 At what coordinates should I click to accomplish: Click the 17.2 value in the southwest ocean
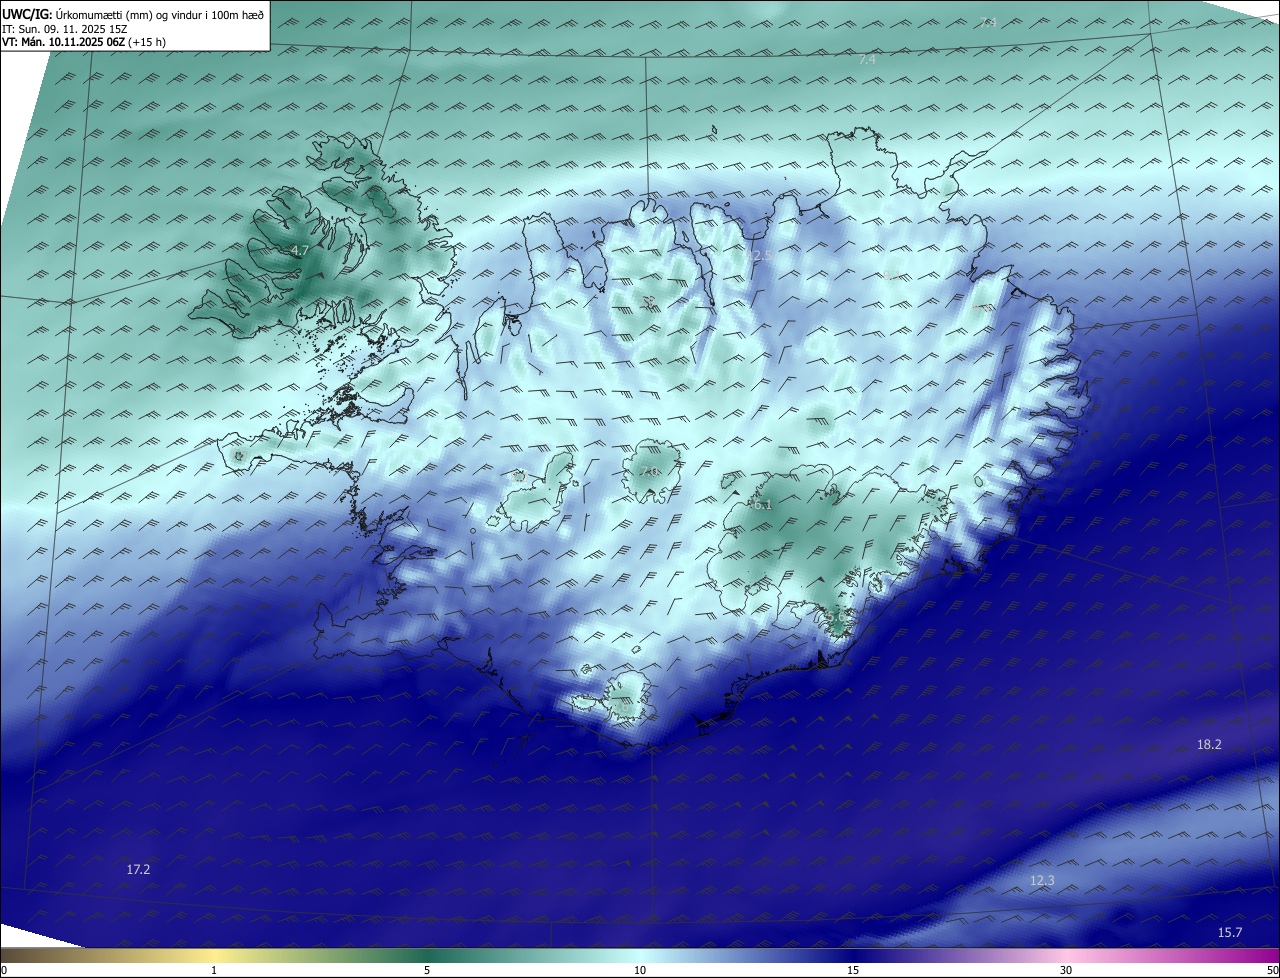pyautogui.click(x=138, y=870)
